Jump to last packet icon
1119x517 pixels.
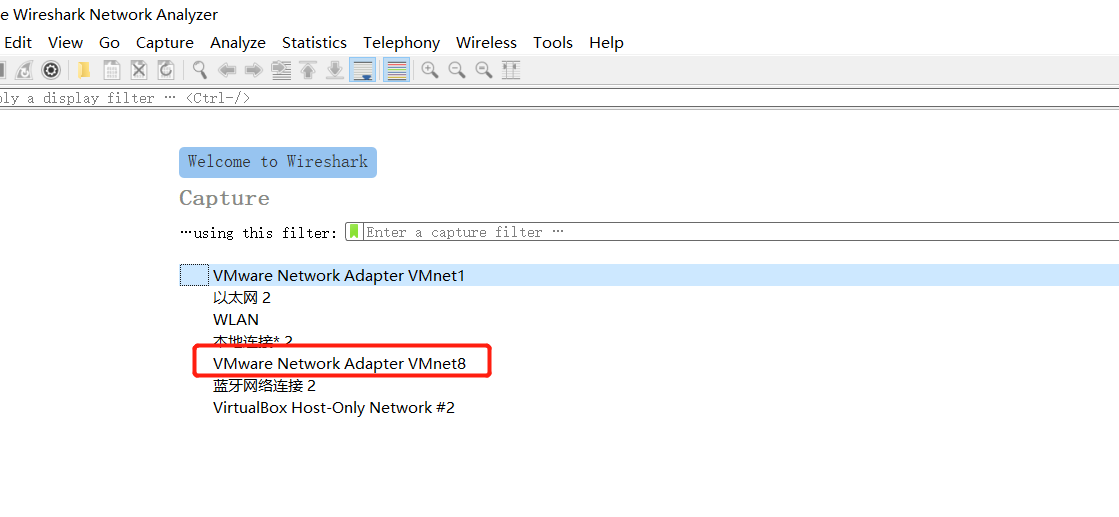point(335,70)
